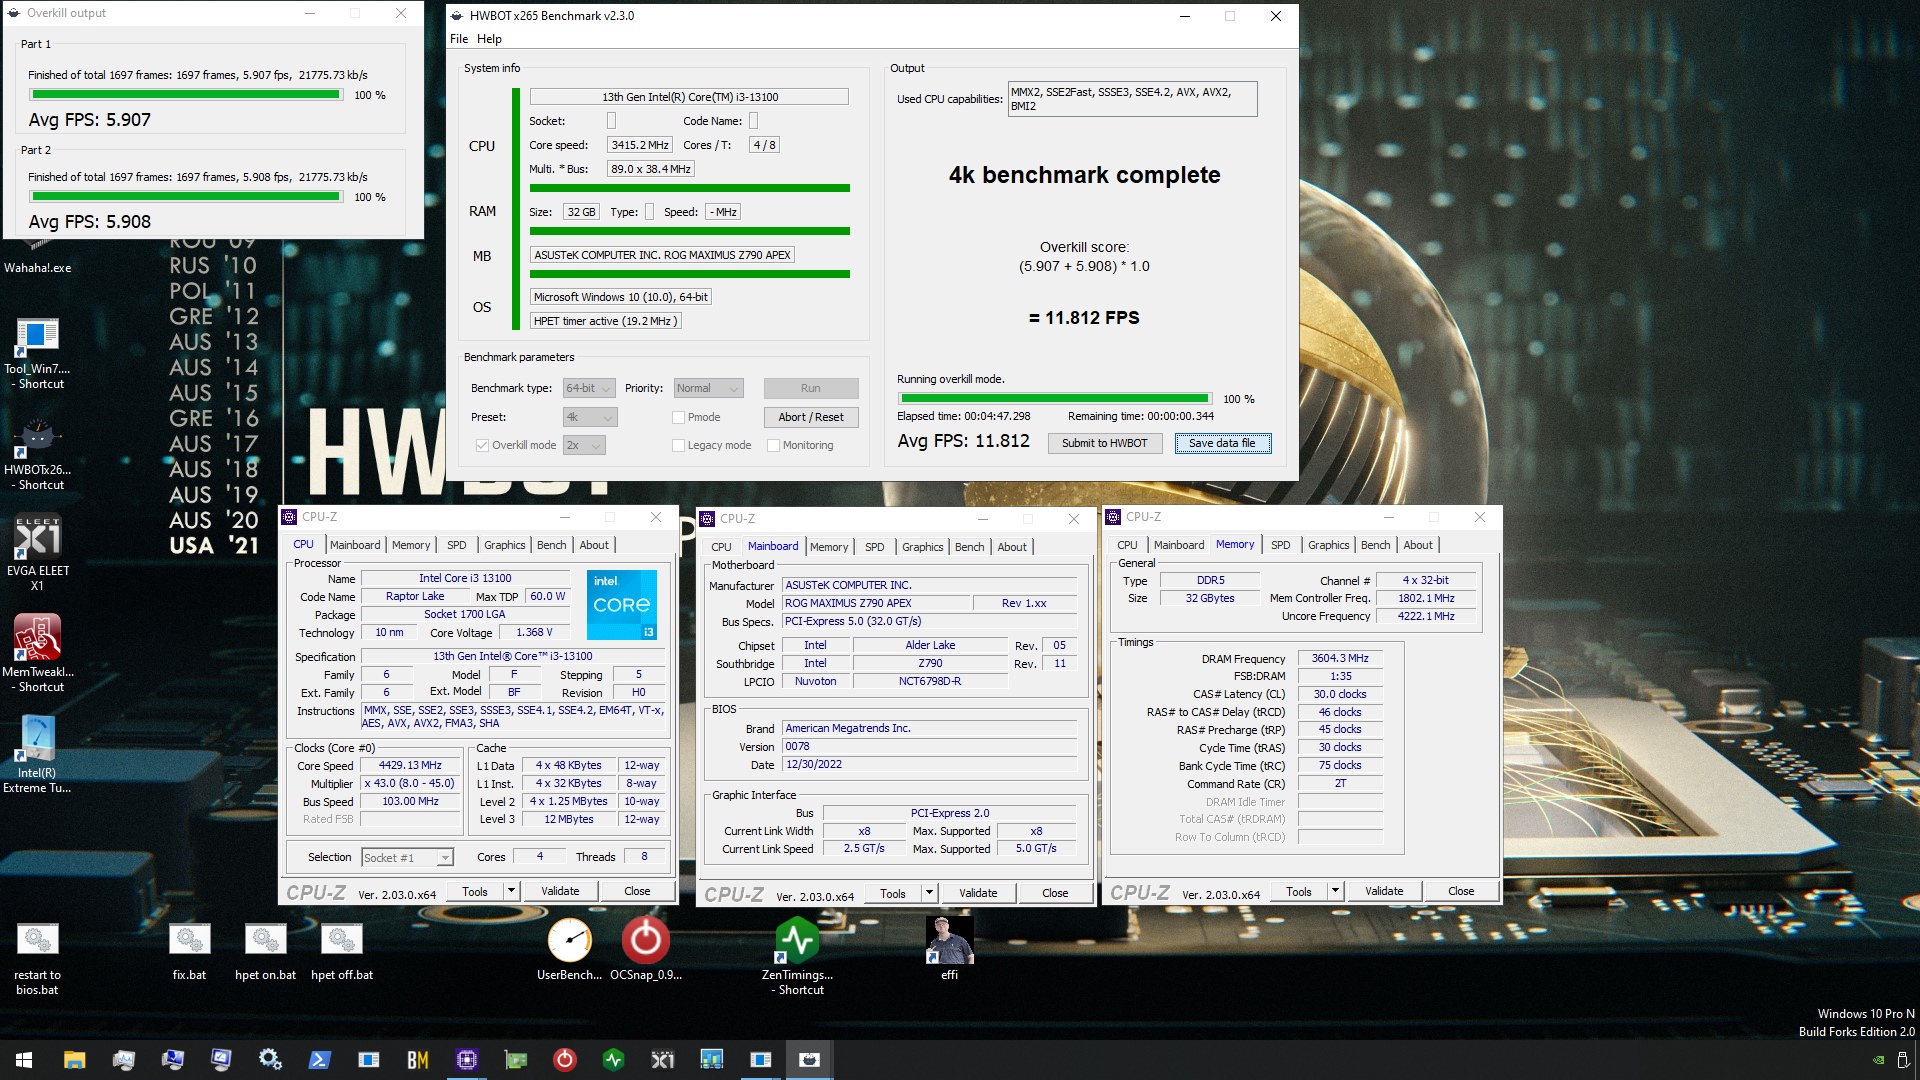Click Validate in Memory CPU-Z window

(x=1384, y=891)
